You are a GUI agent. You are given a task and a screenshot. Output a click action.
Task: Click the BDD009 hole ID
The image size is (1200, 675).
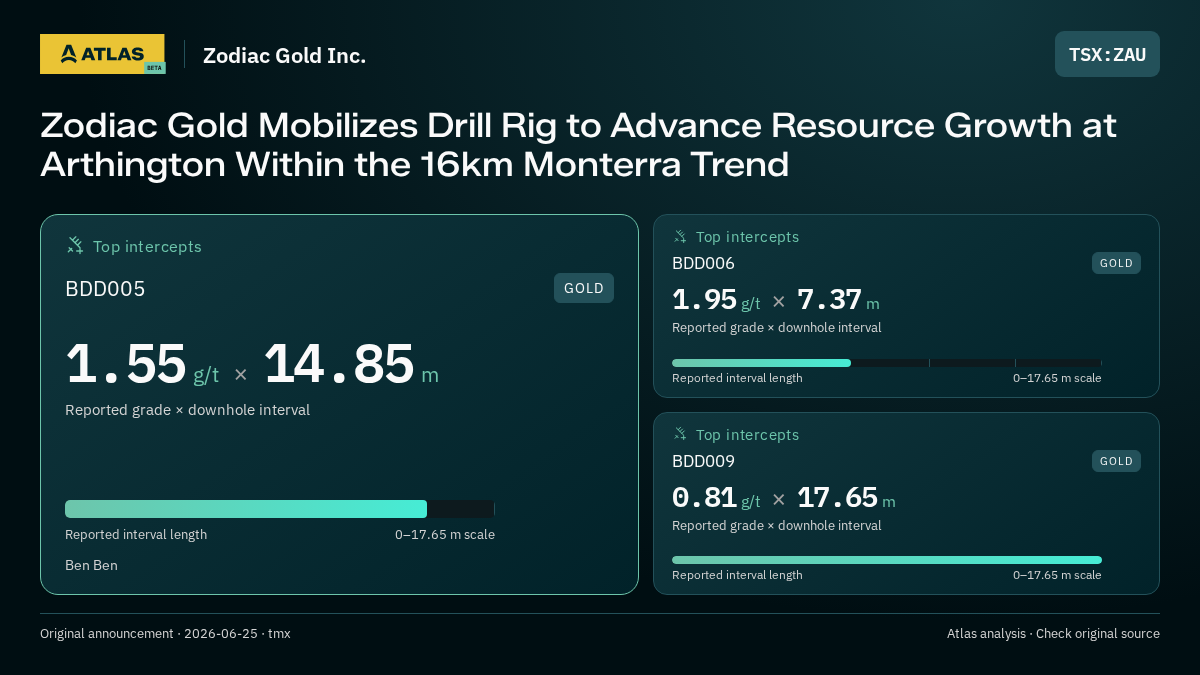(x=703, y=462)
